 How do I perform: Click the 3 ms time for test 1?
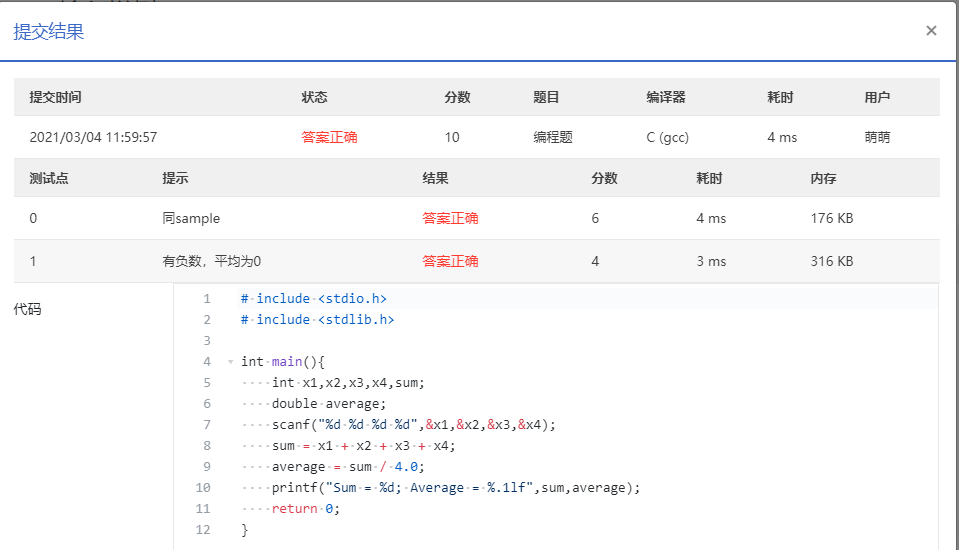(x=711, y=261)
